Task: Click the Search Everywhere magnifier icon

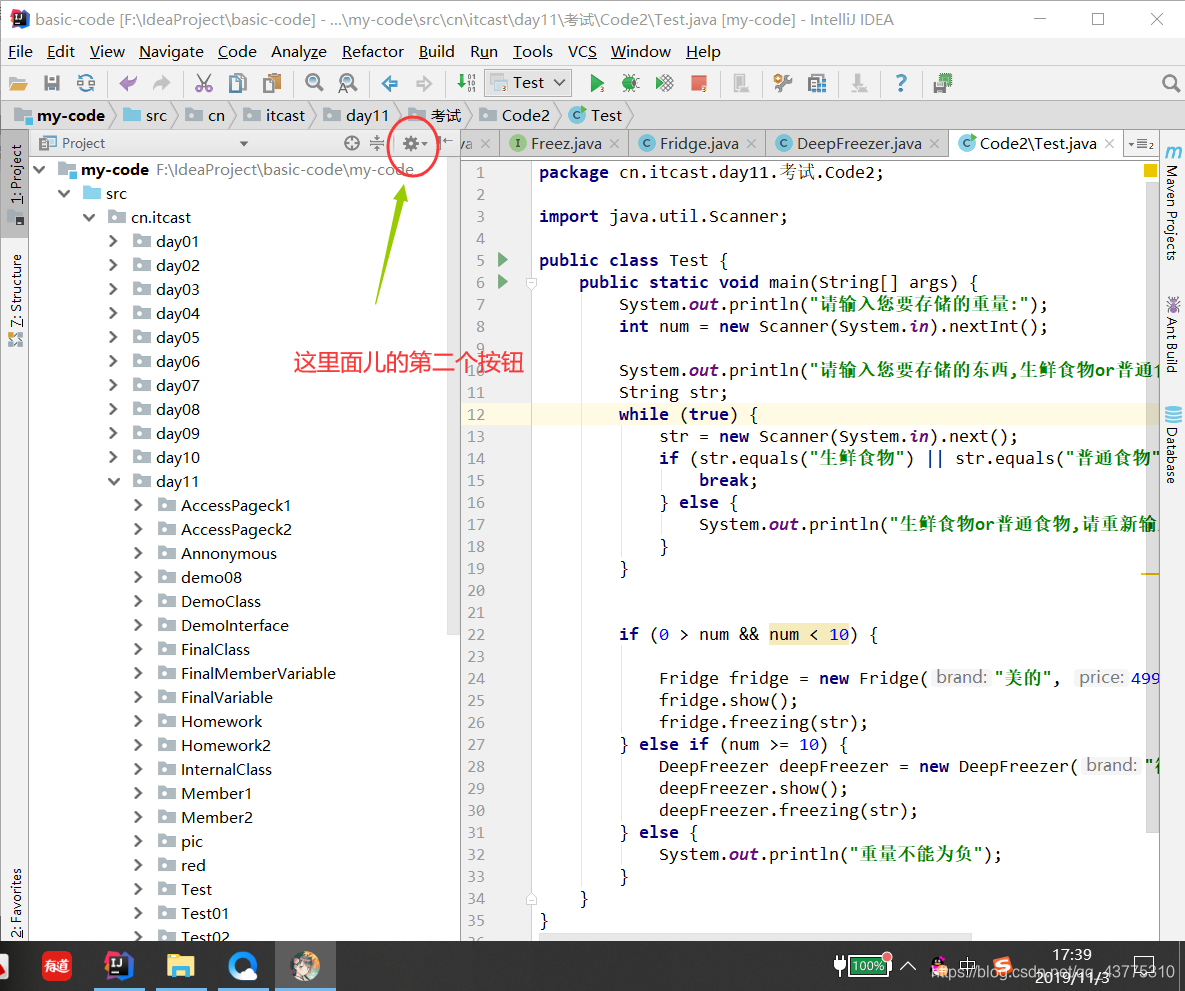Action: pos(1171,83)
